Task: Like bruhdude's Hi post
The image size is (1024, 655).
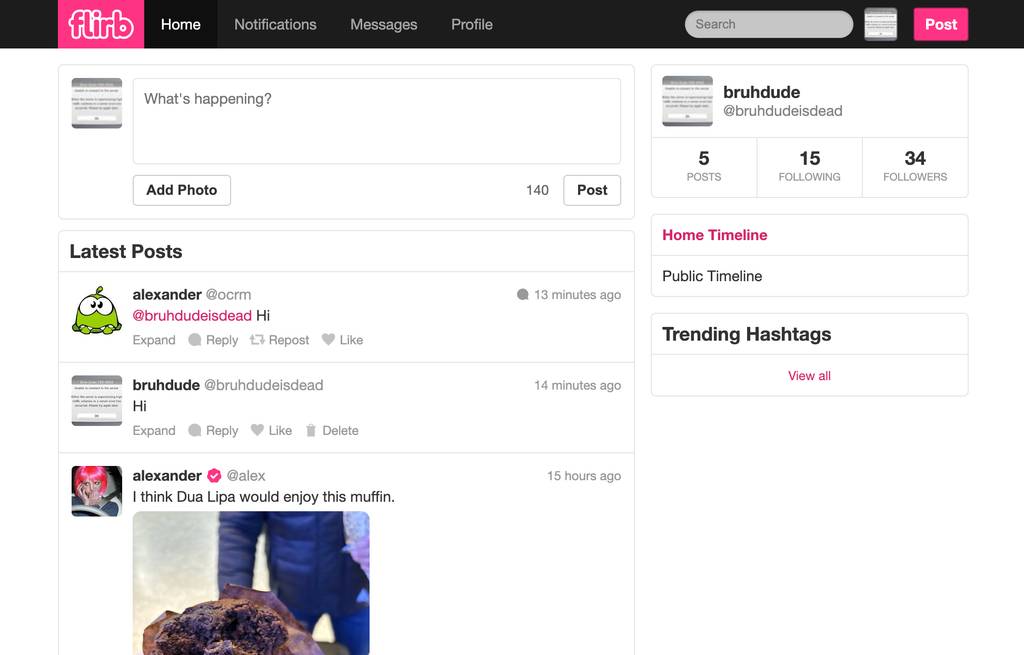Action: 272,430
